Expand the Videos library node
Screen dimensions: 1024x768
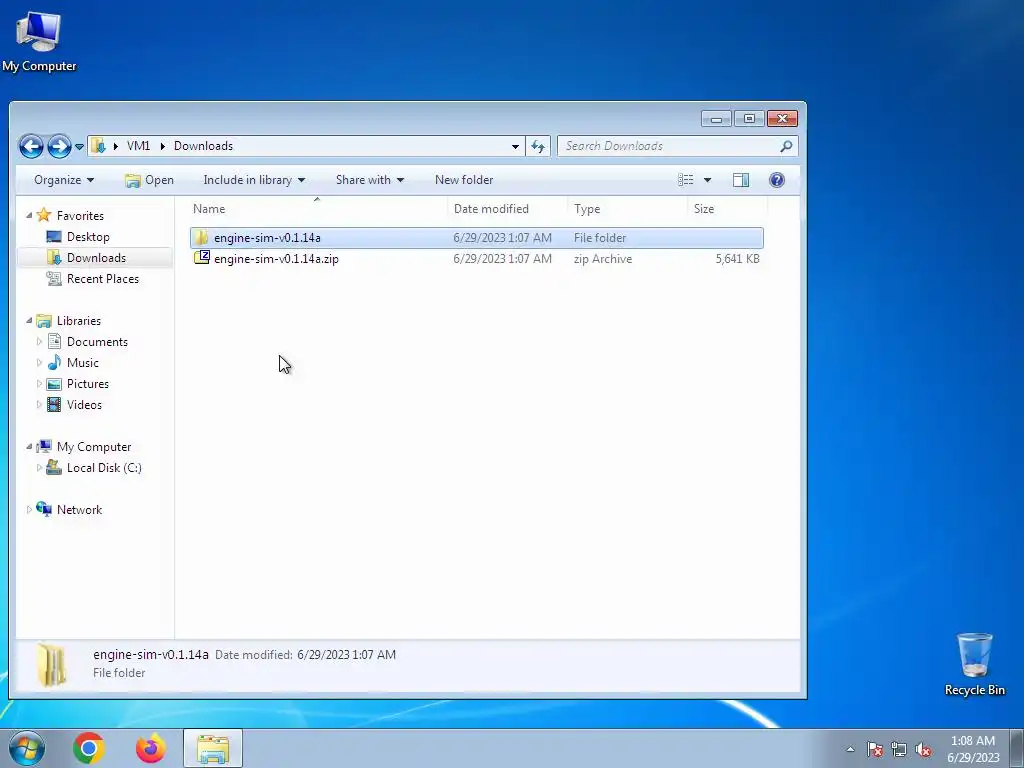click(39, 404)
